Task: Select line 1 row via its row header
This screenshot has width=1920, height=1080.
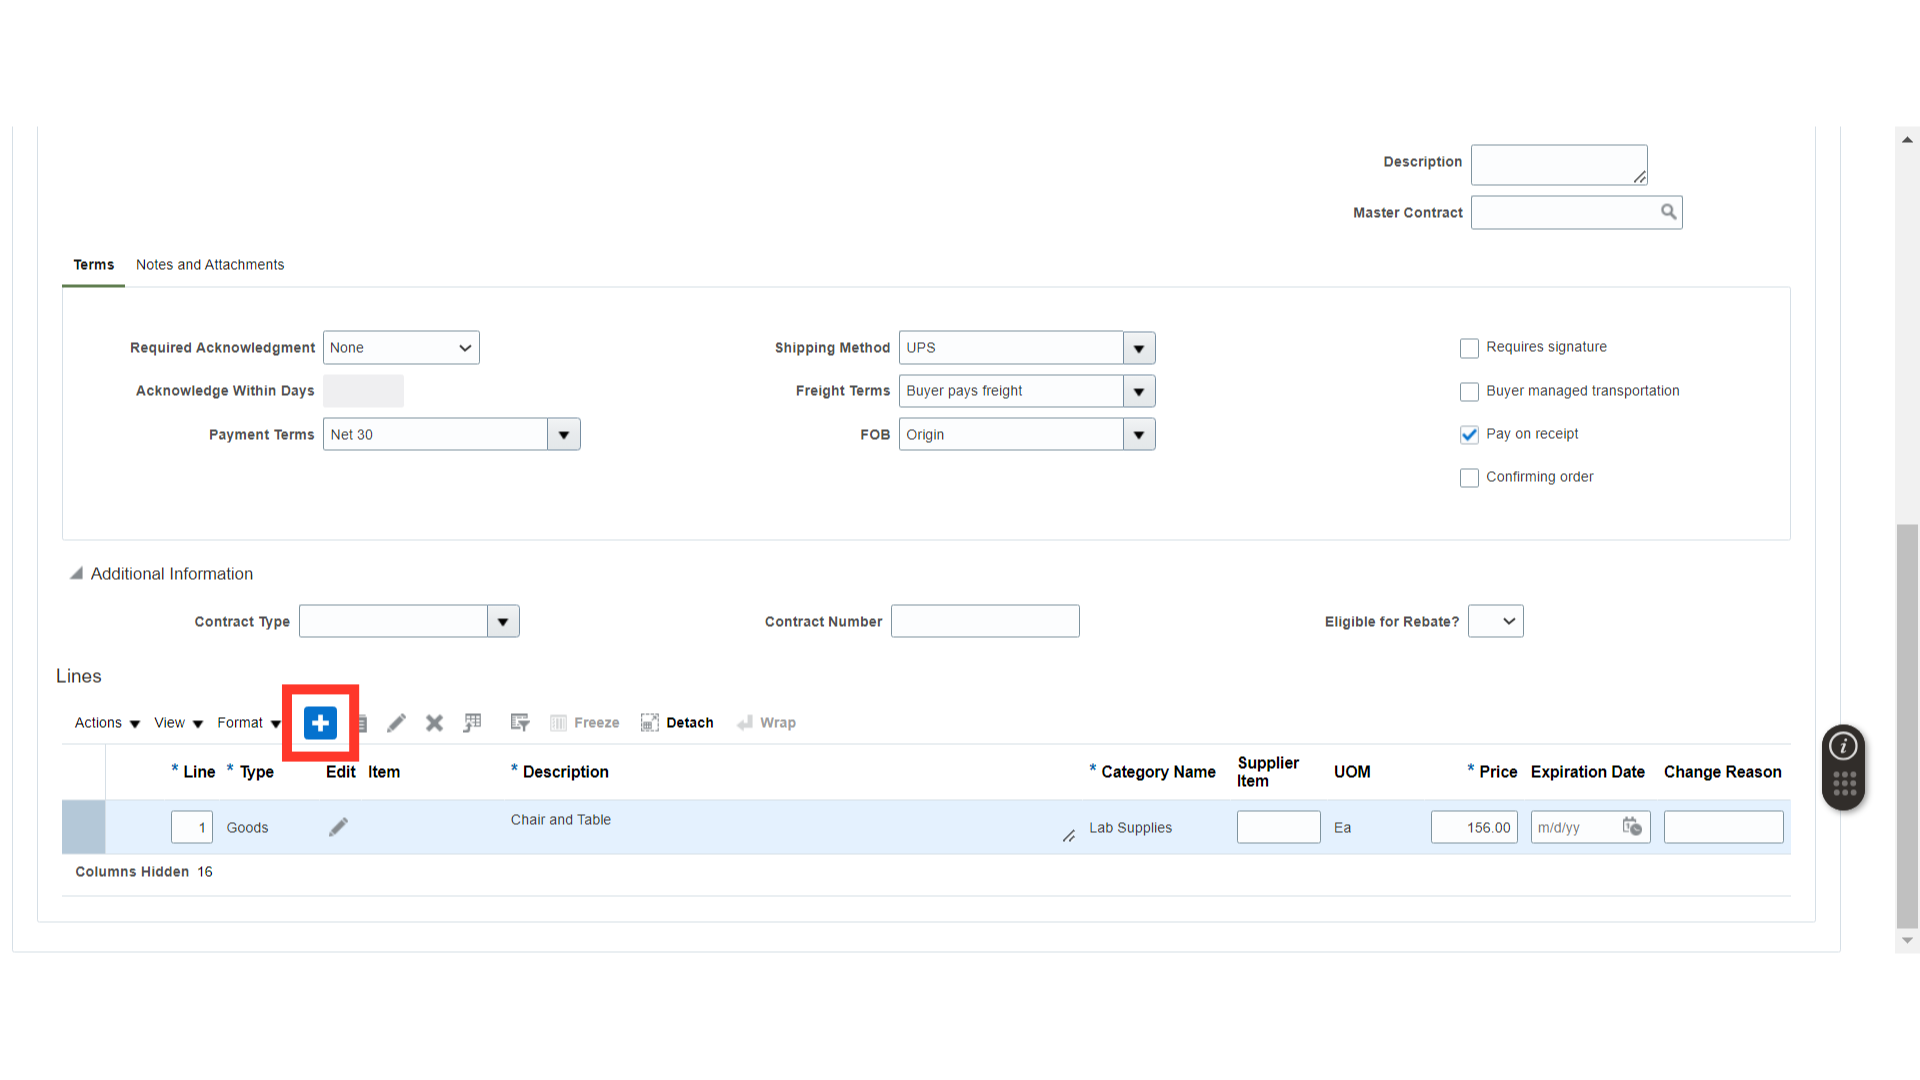Action: click(x=83, y=827)
